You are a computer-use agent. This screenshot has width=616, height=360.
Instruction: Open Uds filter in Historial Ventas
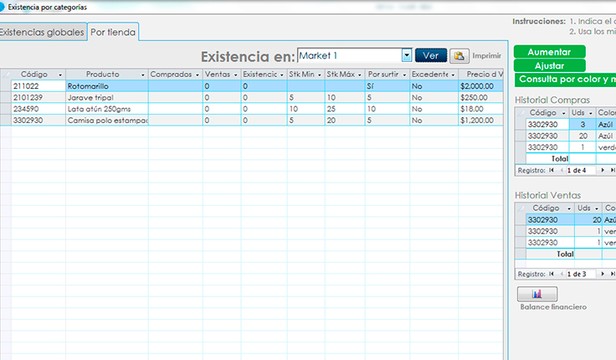(596, 208)
